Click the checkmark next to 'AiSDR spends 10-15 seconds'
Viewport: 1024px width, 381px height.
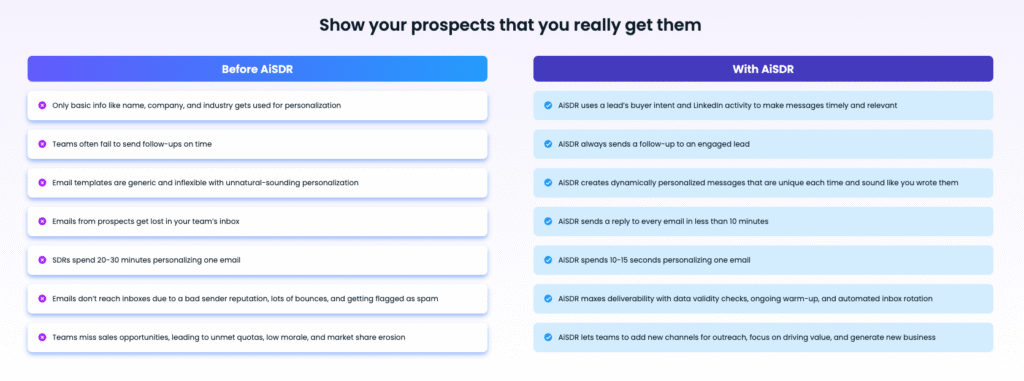[548, 260]
